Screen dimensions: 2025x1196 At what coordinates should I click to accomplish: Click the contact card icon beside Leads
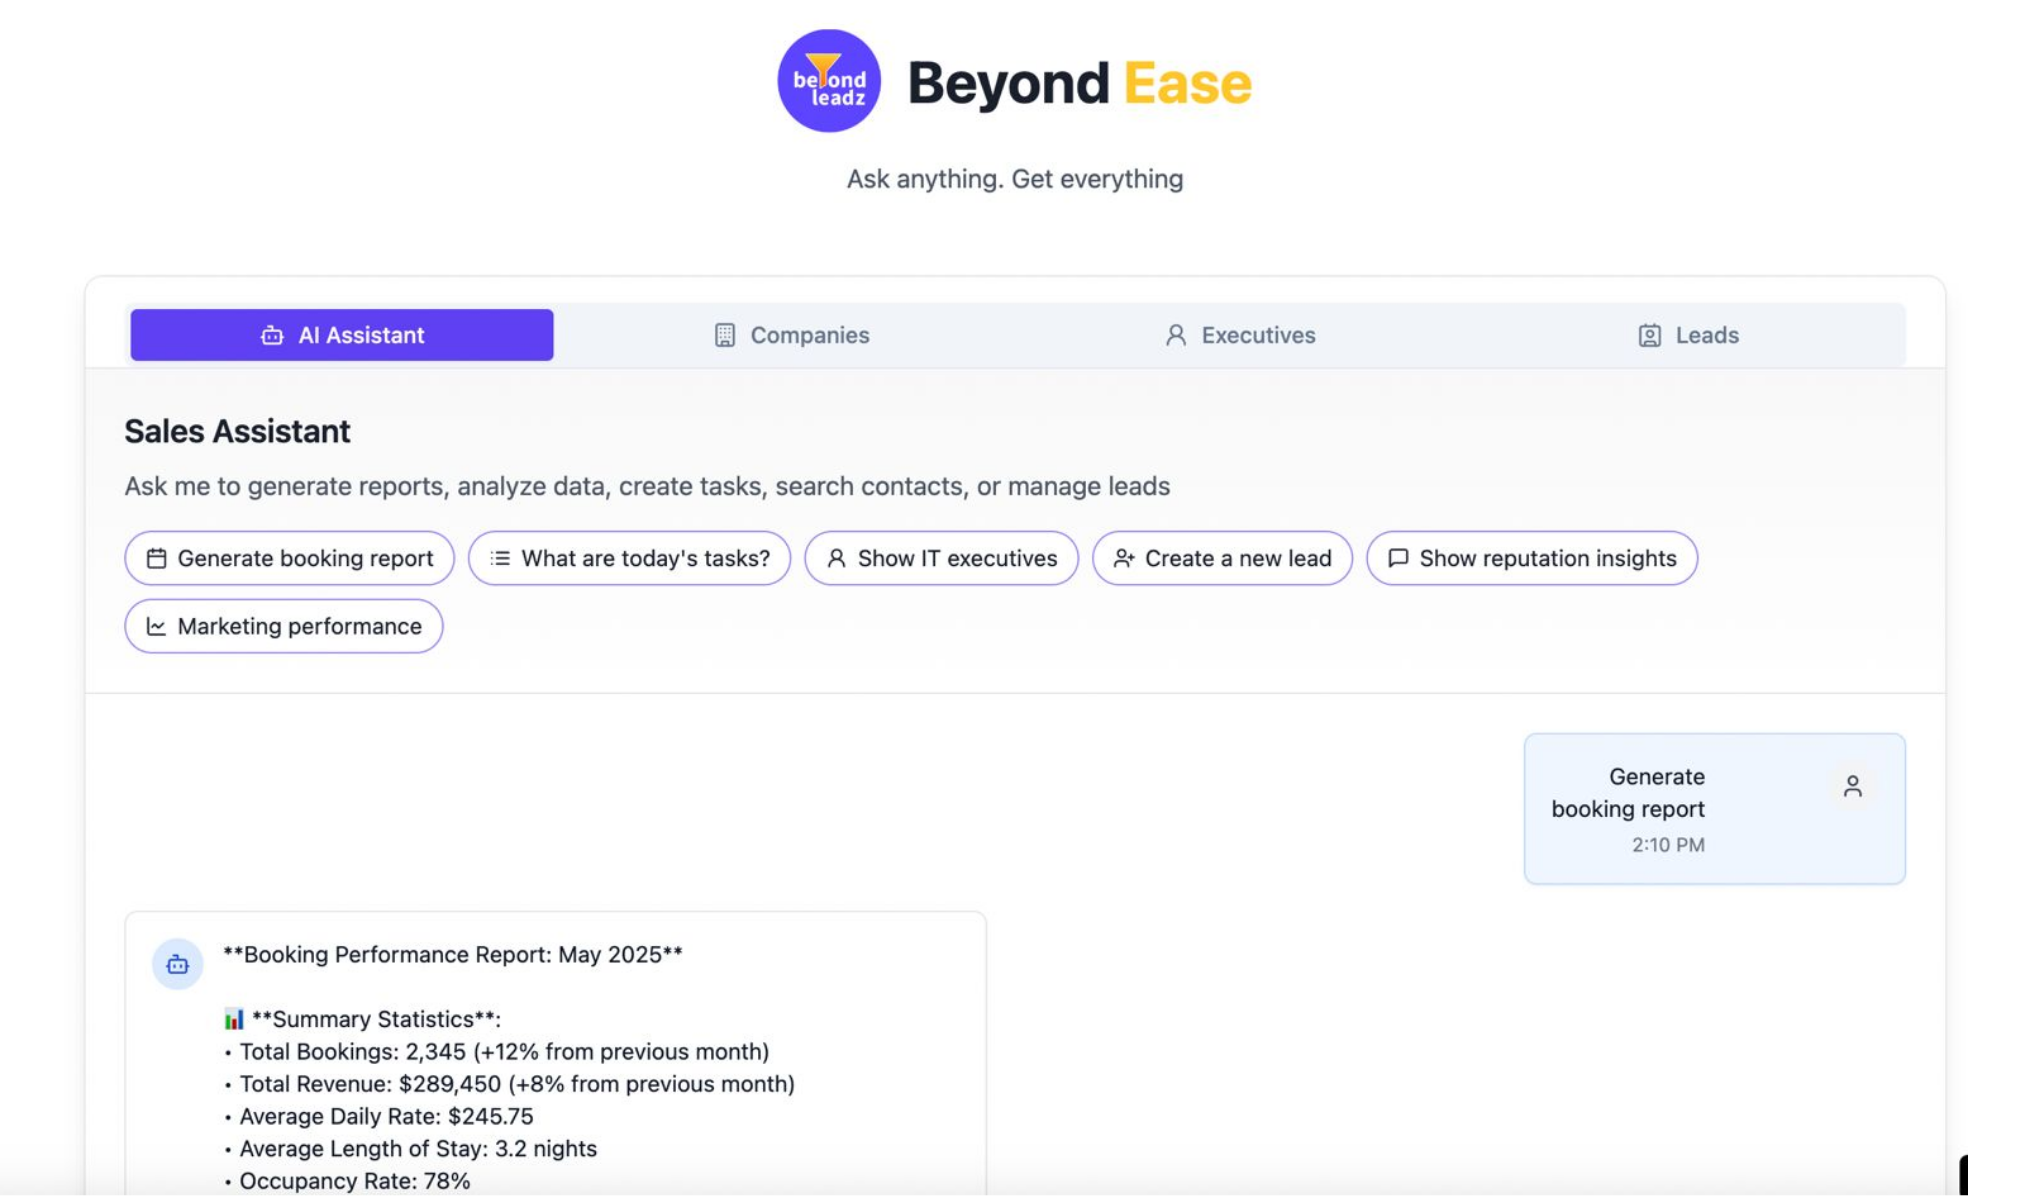pyautogui.click(x=1649, y=336)
